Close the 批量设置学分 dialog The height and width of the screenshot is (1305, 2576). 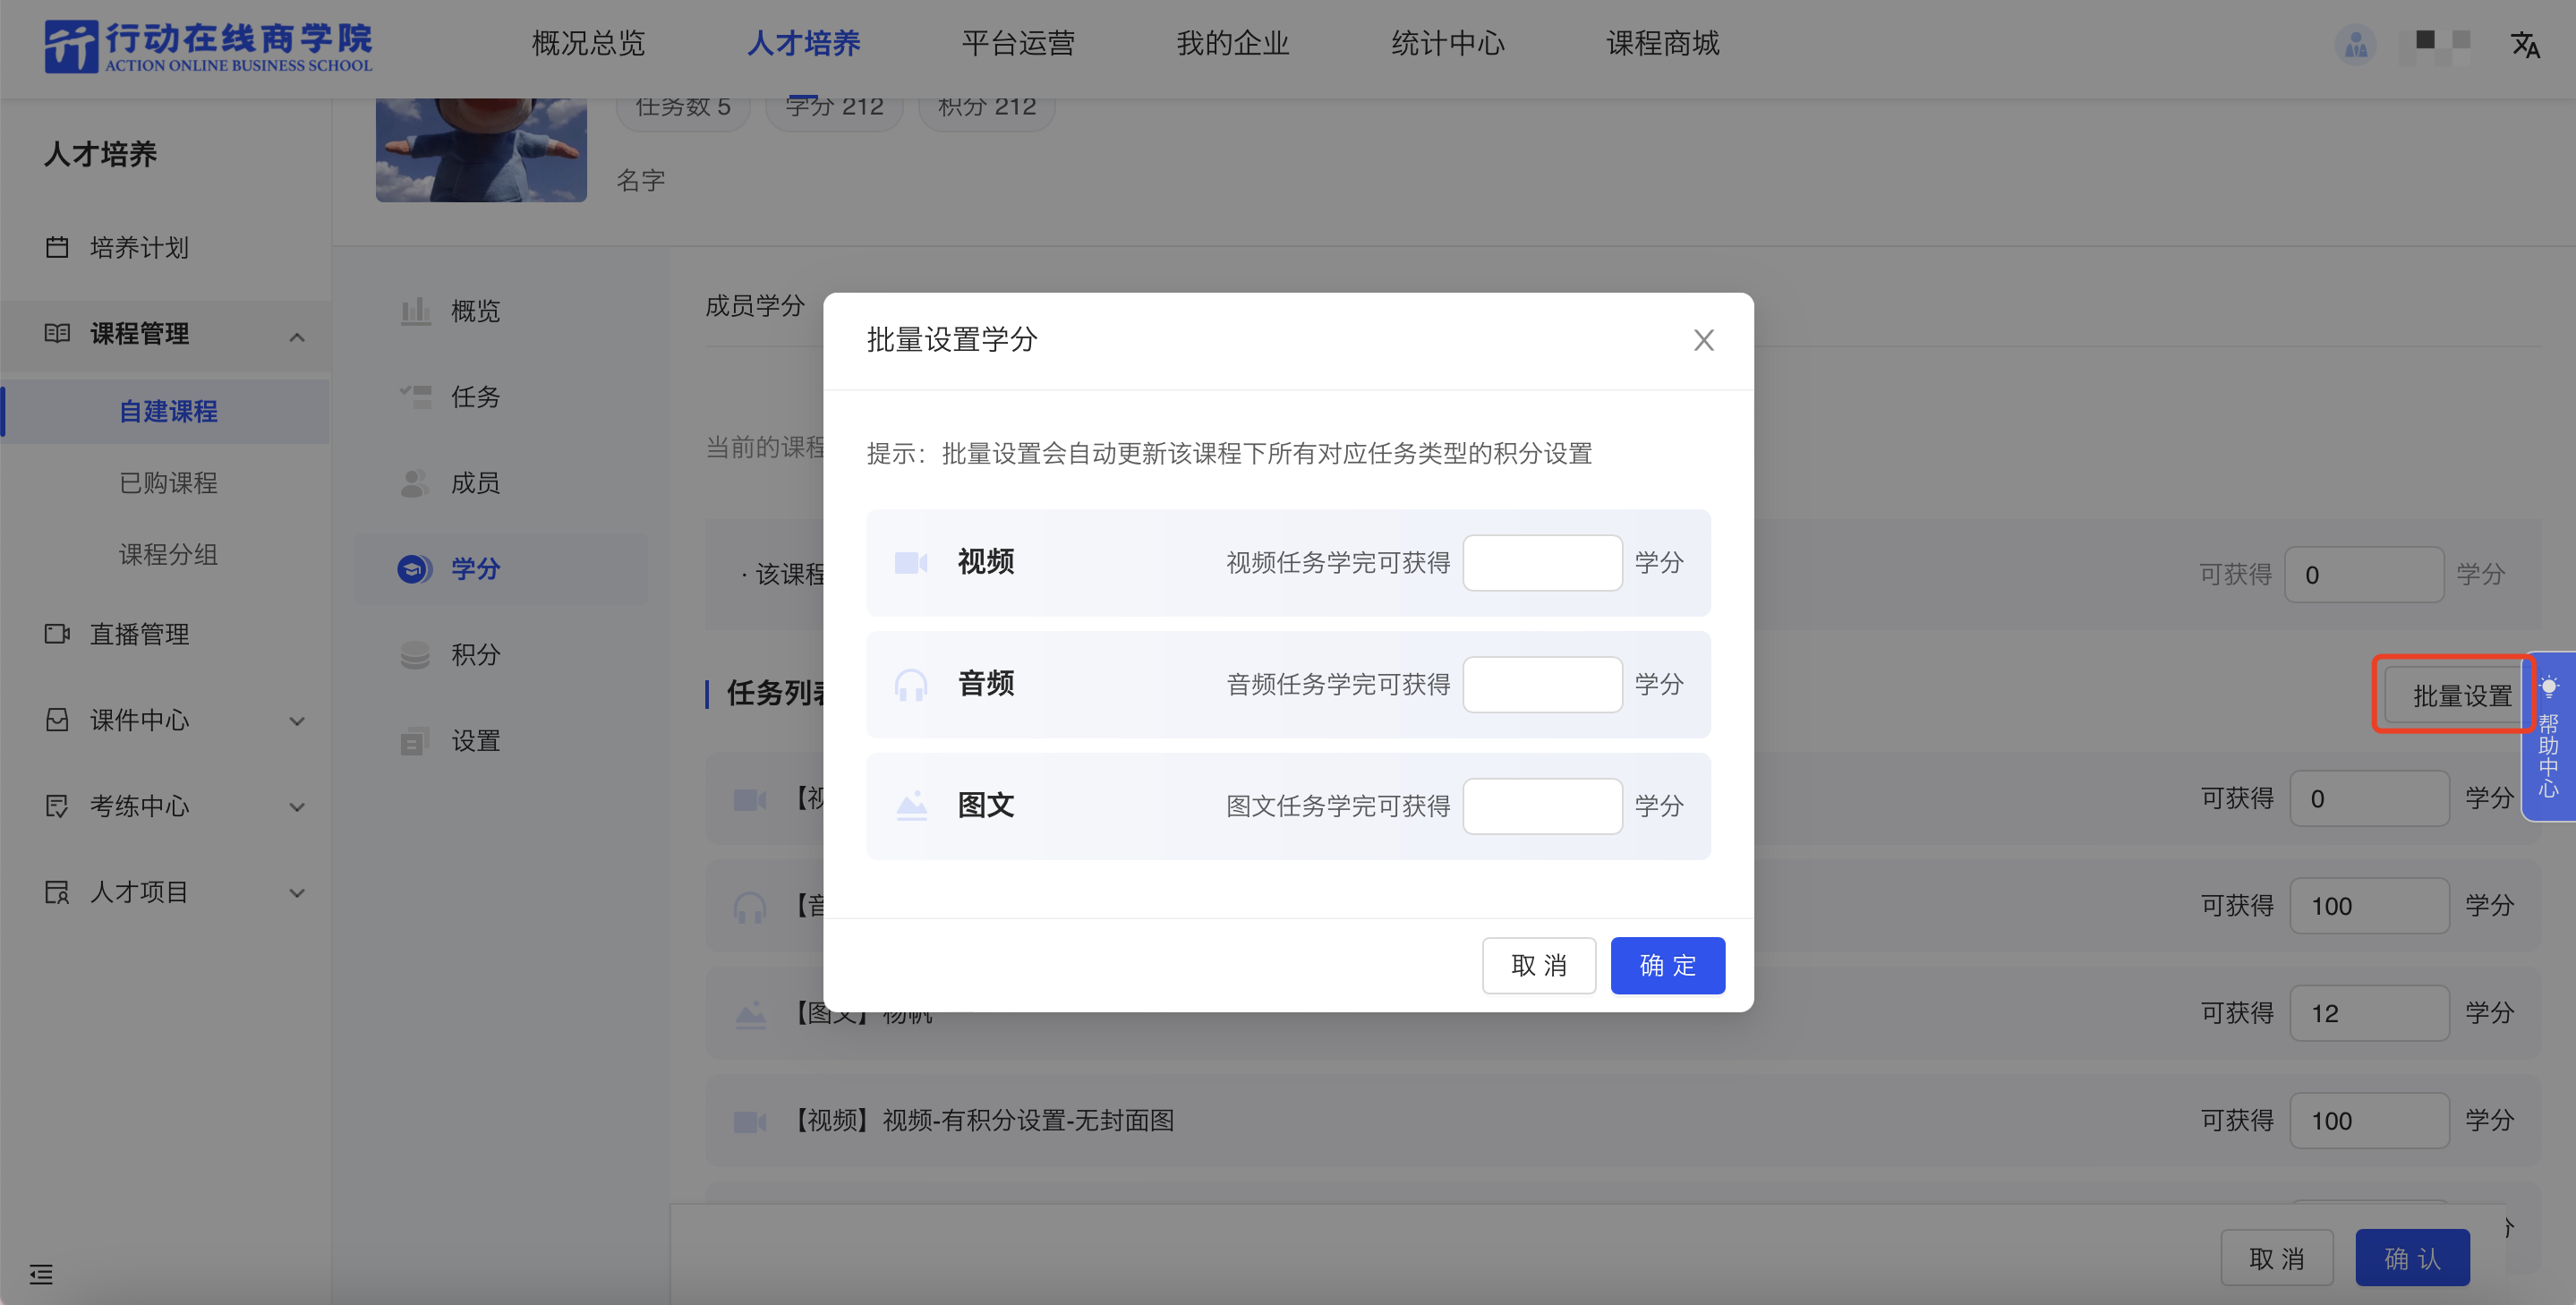(x=1703, y=340)
